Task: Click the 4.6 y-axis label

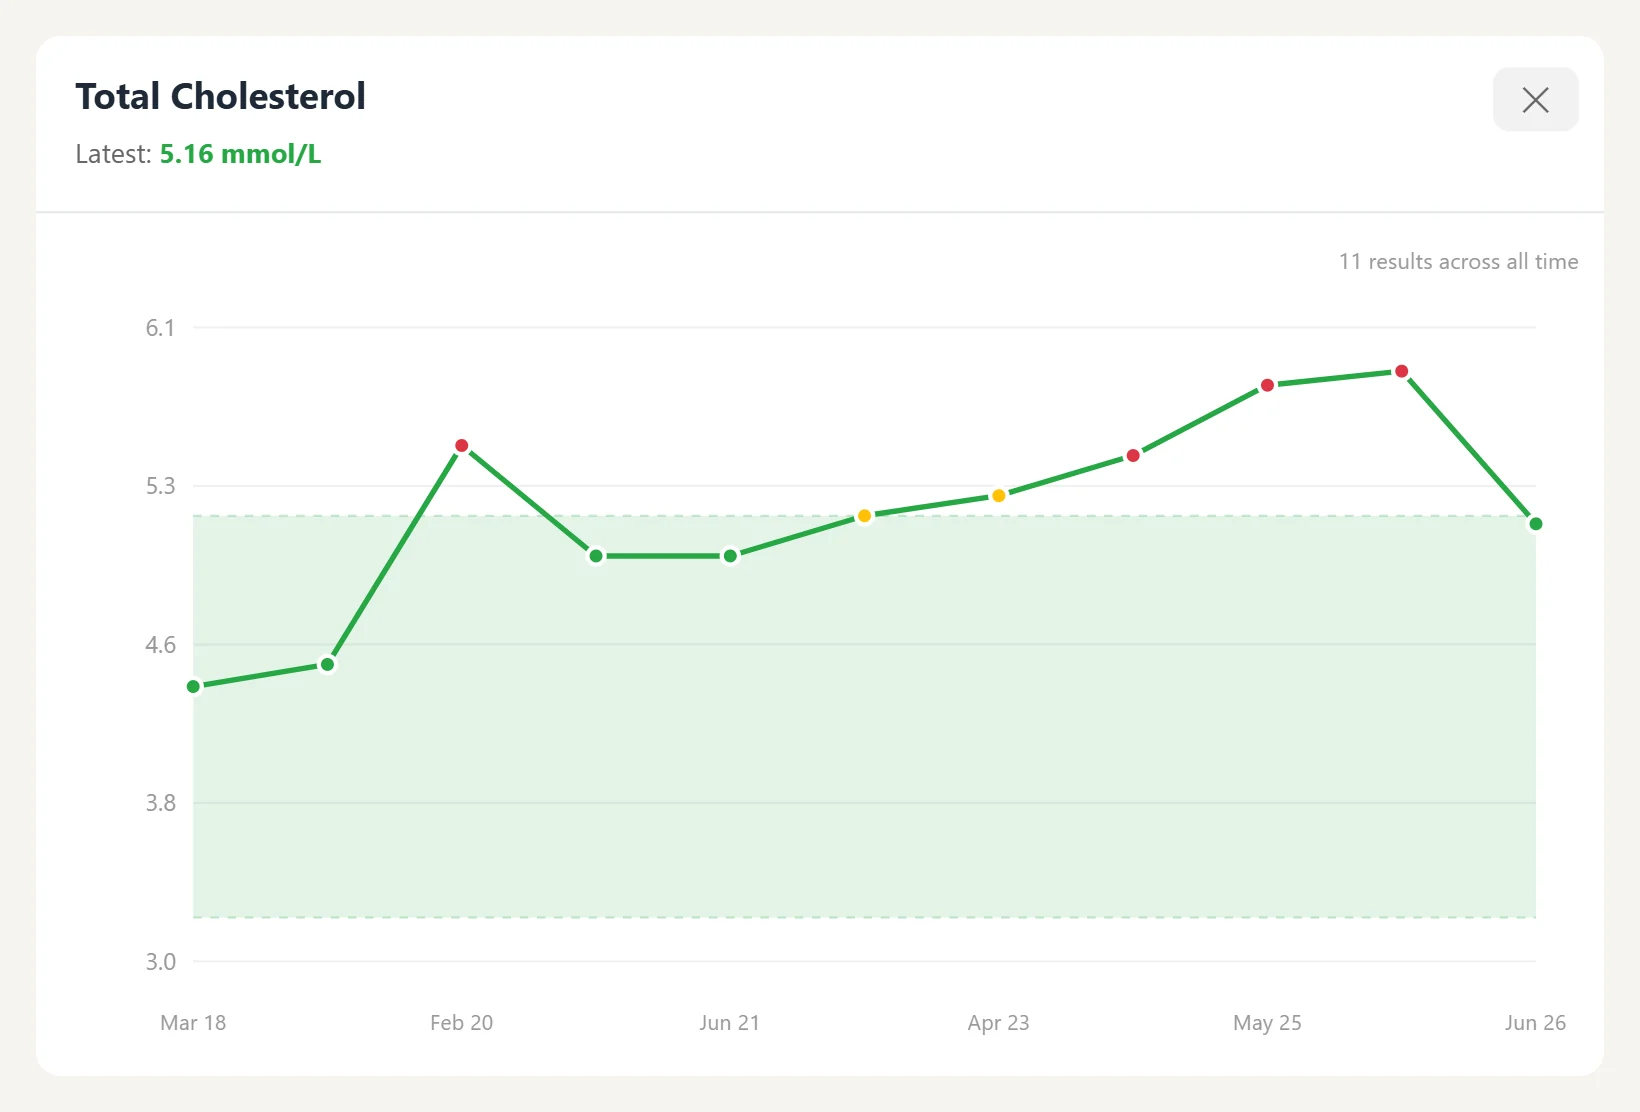Action: tap(160, 645)
